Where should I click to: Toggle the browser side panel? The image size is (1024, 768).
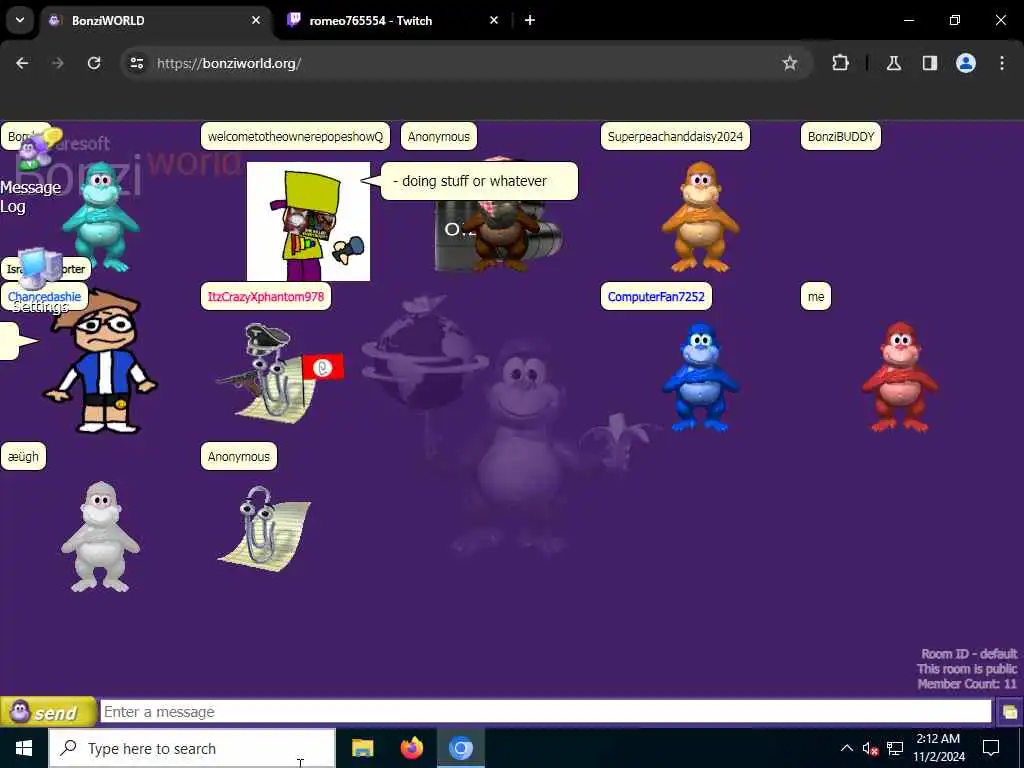click(930, 63)
